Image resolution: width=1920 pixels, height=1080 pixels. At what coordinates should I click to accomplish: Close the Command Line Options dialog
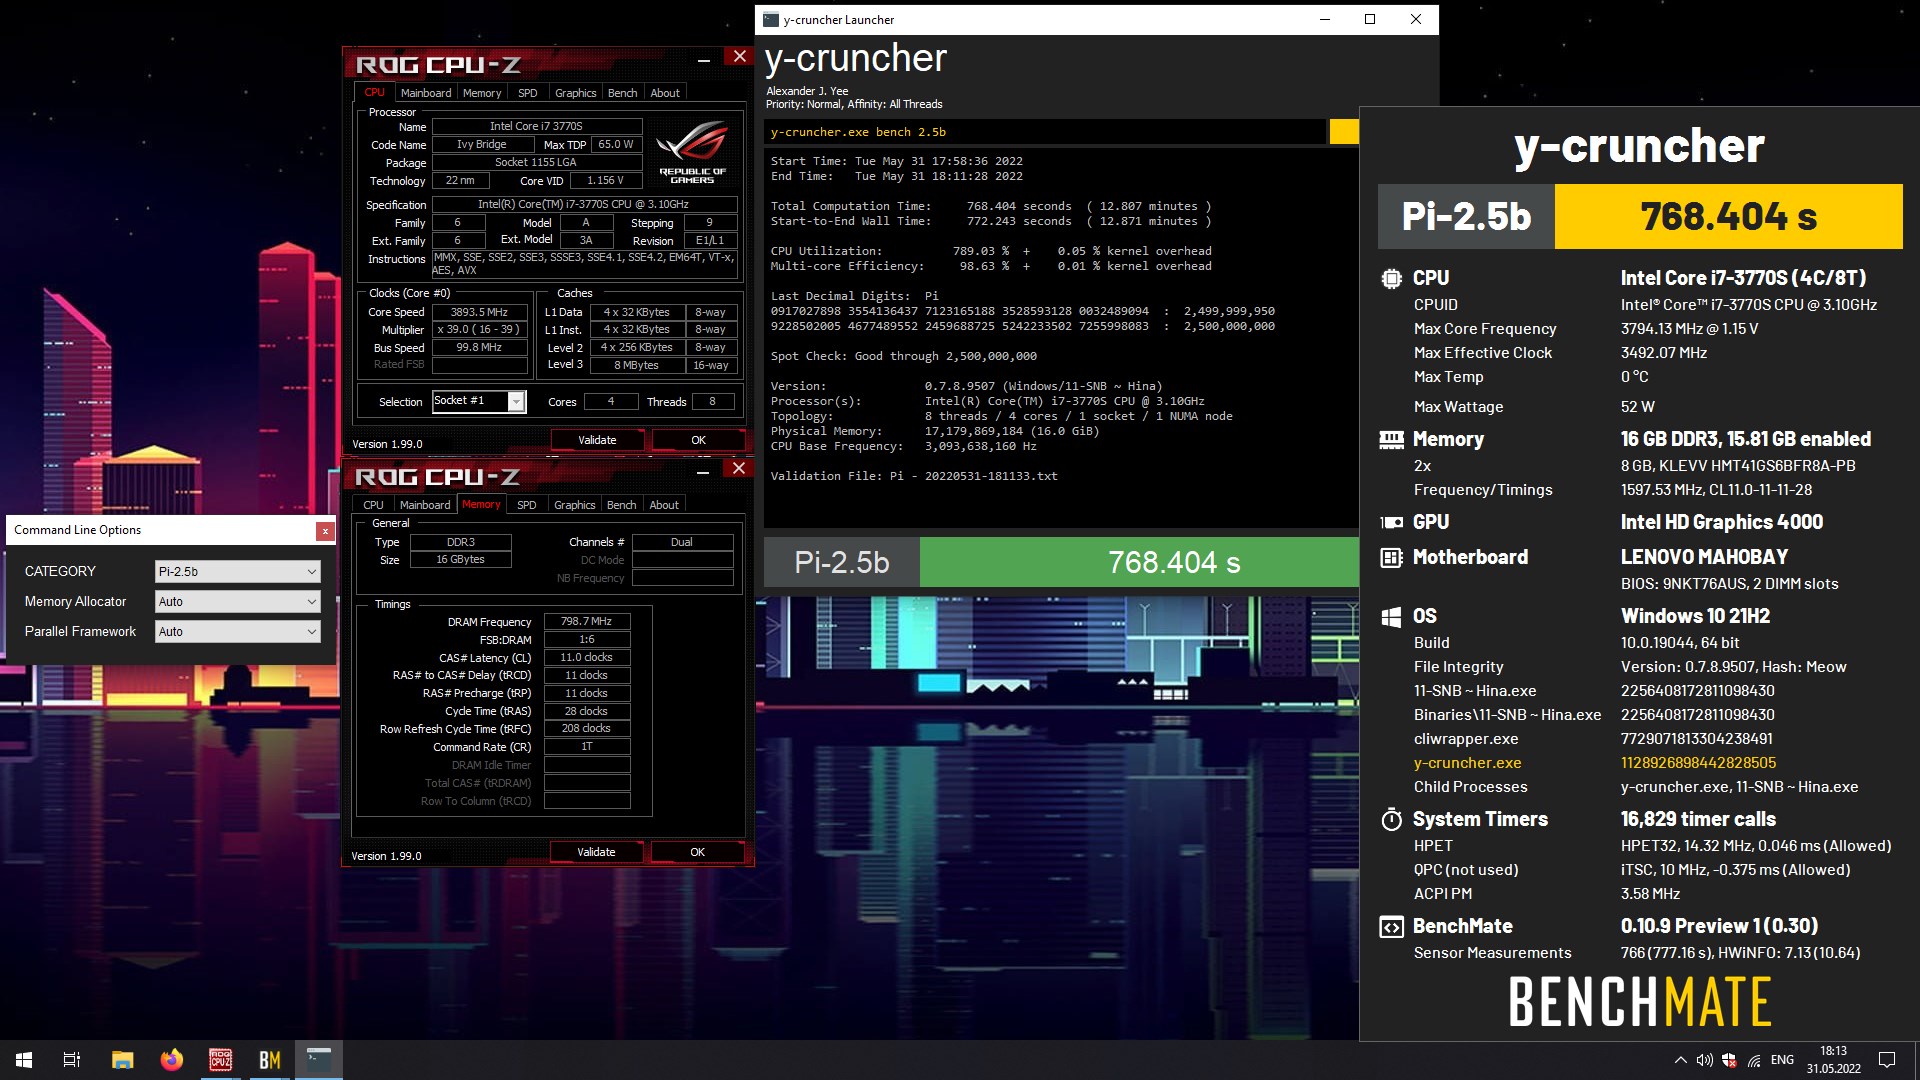[x=325, y=531]
